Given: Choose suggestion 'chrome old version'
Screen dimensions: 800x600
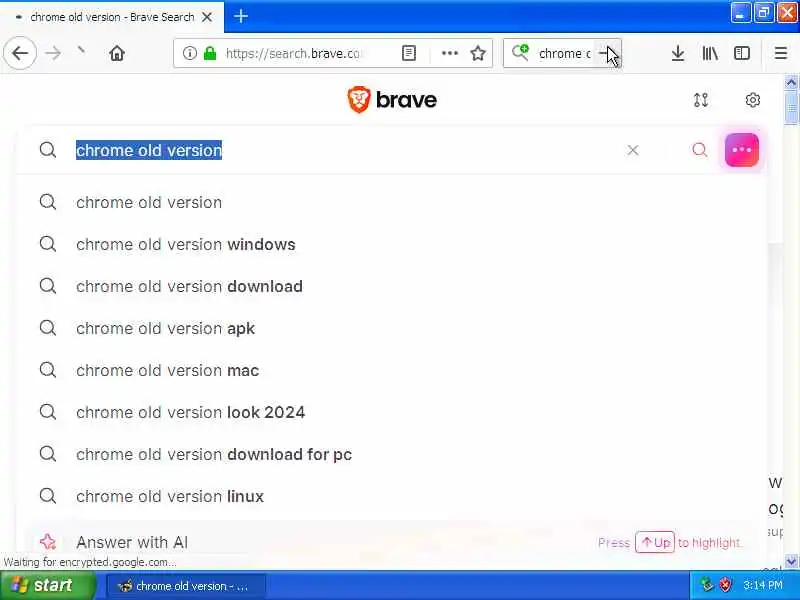Looking at the screenshot, I should coord(391,203).
